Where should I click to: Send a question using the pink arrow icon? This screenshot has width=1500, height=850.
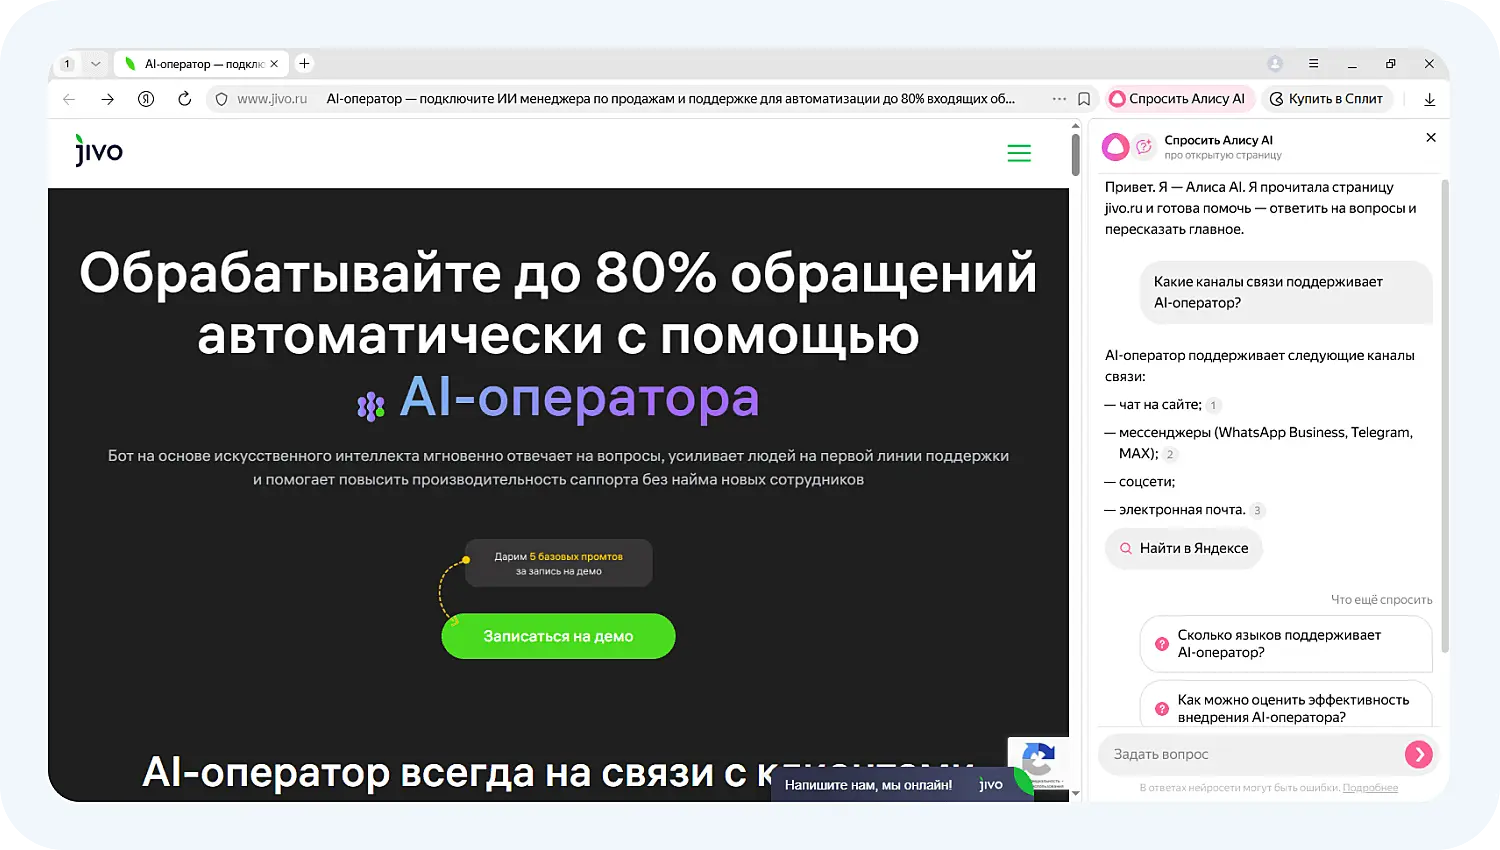tap(1419, 754)
